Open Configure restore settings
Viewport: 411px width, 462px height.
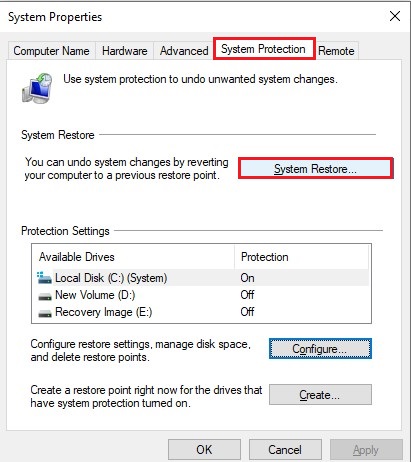(320, 349)
